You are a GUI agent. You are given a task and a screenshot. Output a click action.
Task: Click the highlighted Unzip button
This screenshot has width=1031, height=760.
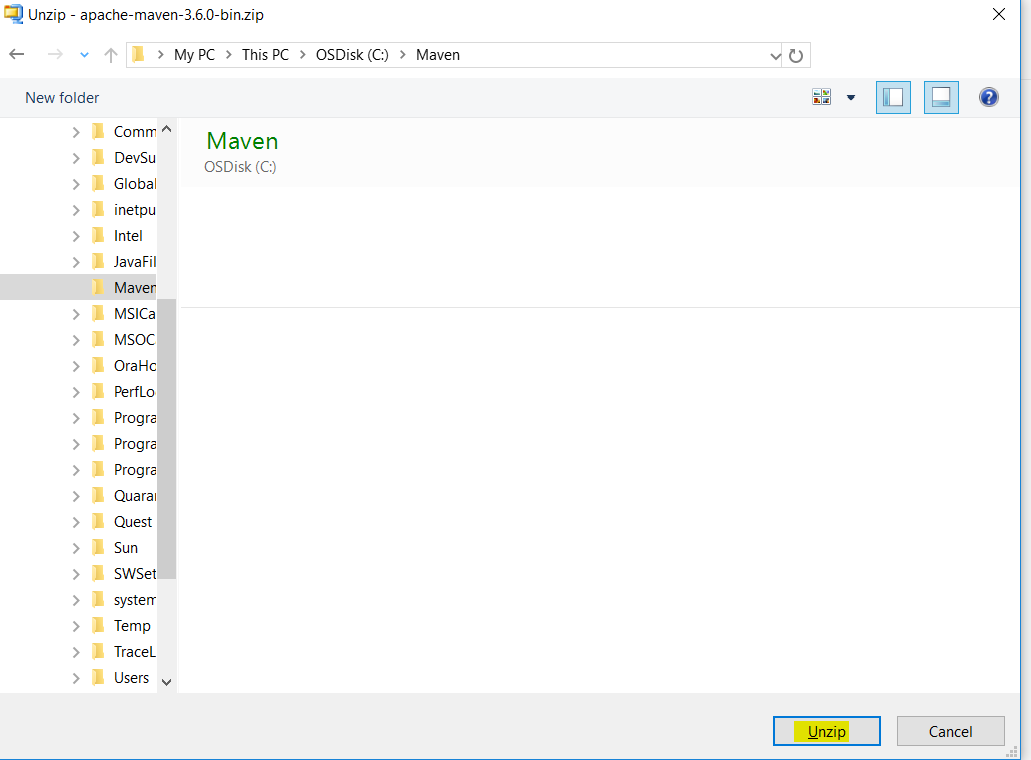(826, 731)
